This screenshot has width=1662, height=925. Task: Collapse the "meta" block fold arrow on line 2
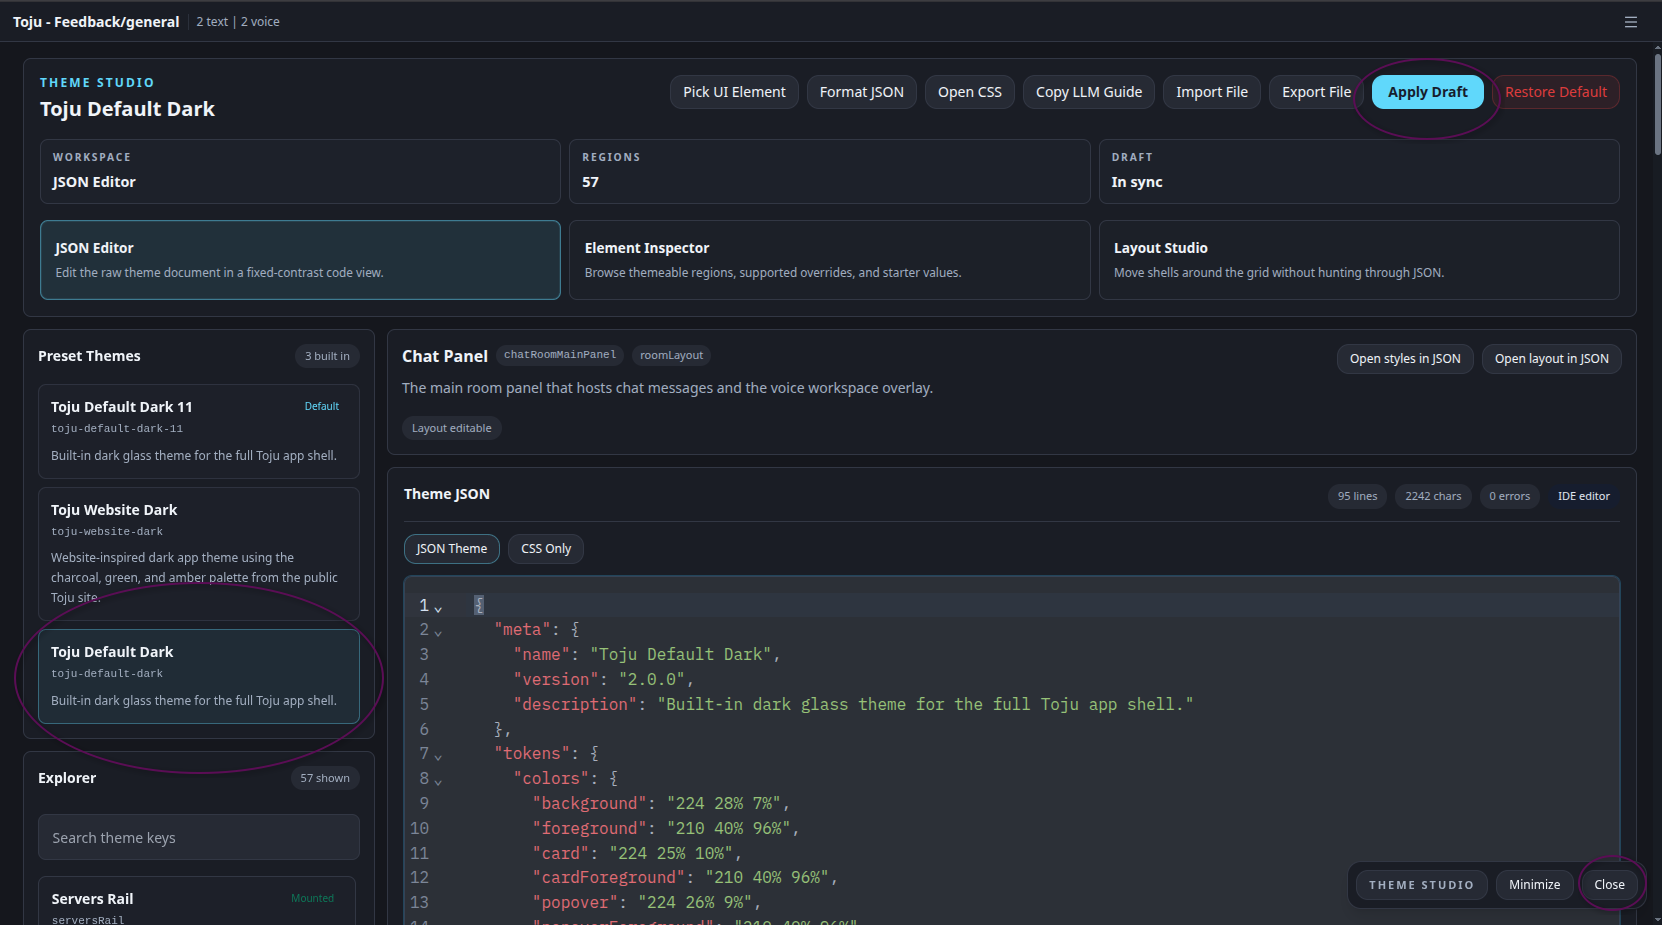click(438, 632)
